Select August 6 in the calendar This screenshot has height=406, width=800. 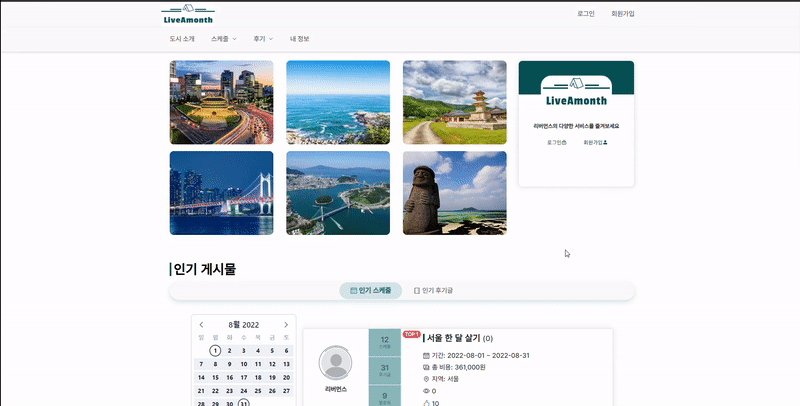coord(287,350)
